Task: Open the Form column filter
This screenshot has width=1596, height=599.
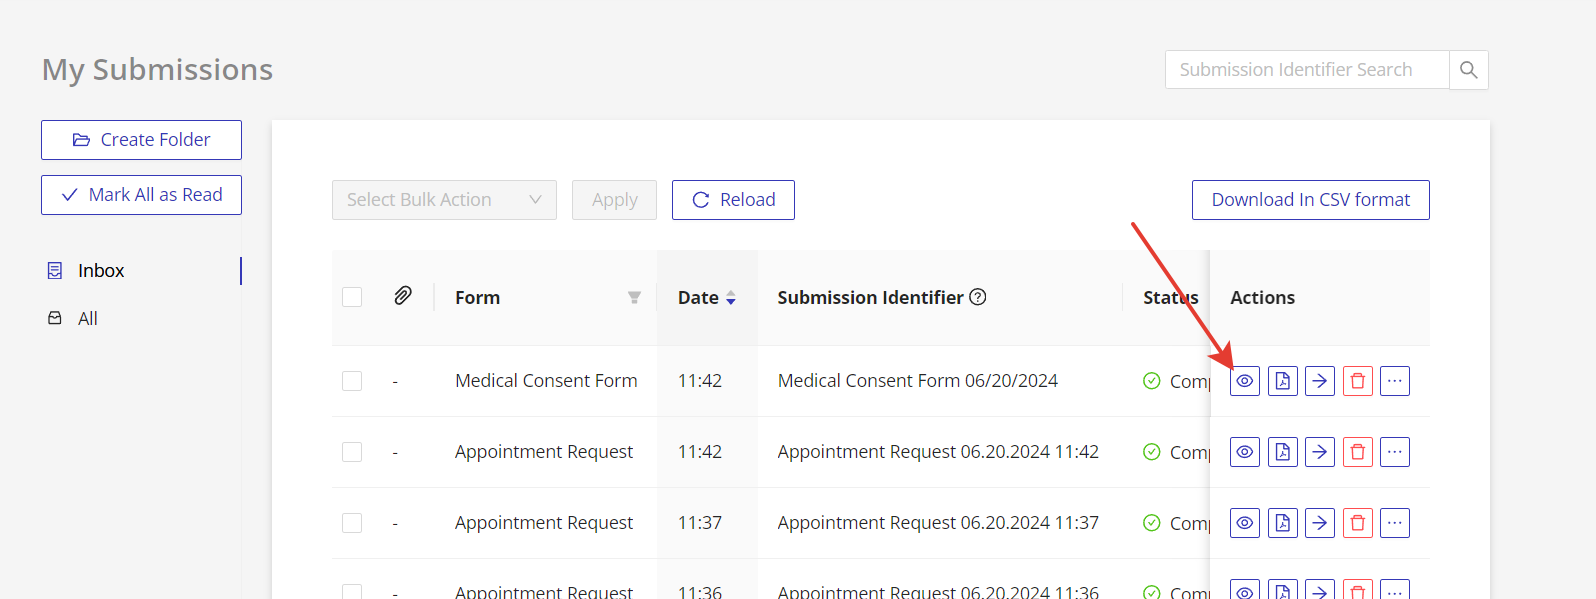Action: tap(634, 298)
